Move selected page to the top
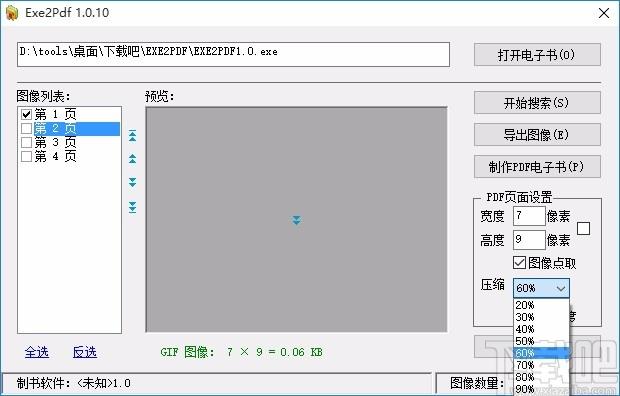The height and width of the screenshot is (396, 620). (132, 136)
